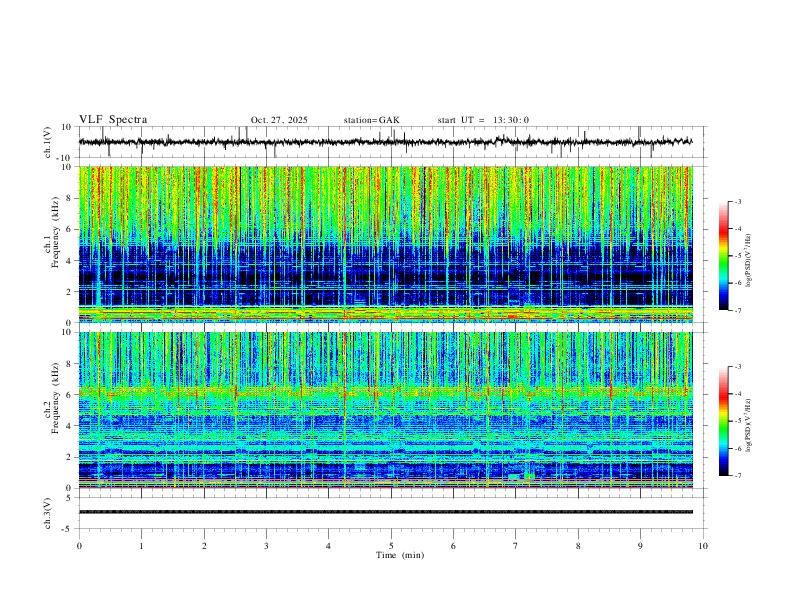Viewport: 792px width, 612px height.
Task: Click the ch.1 PSD color bar
Action: [x=723, y=256]
